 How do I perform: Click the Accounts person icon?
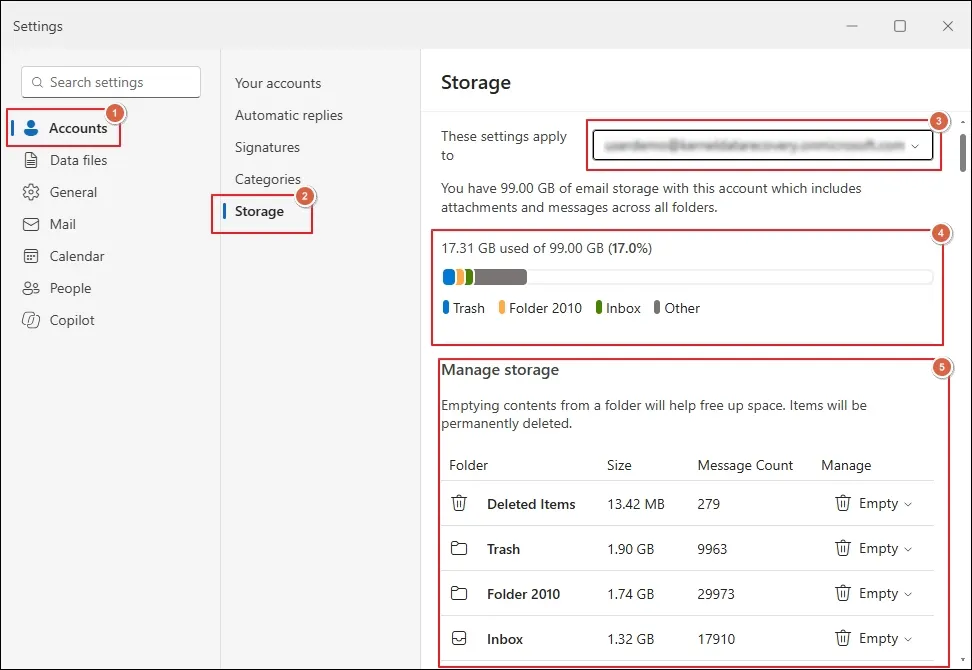(31, 128)
